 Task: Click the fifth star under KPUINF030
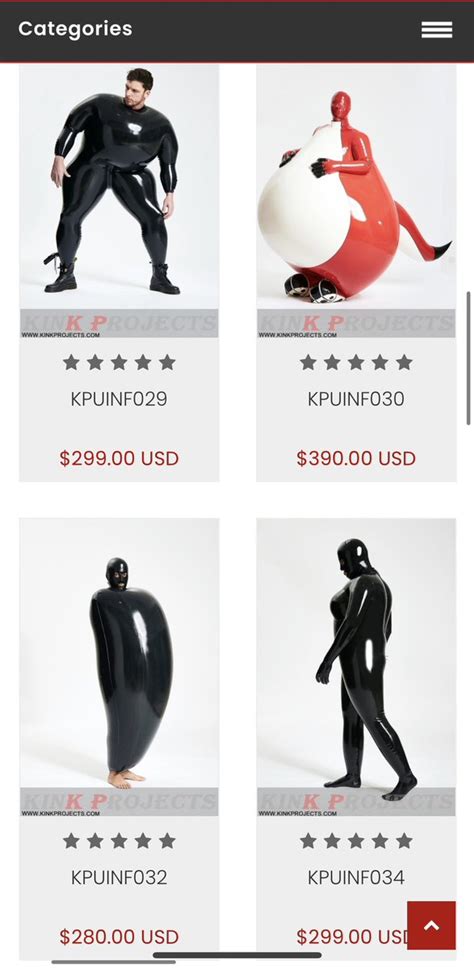pyautogui.click(x=404, y=362)
